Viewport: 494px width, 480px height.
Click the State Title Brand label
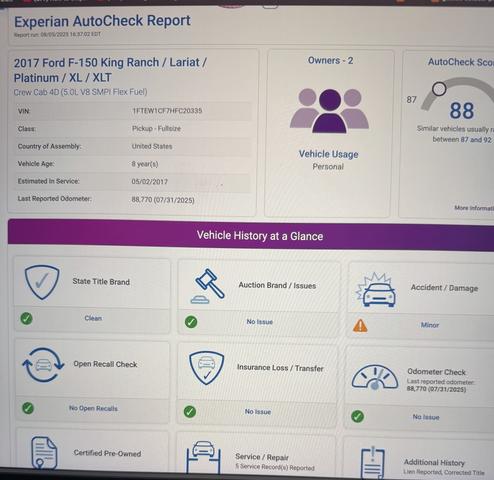click(x=101, y=282)
